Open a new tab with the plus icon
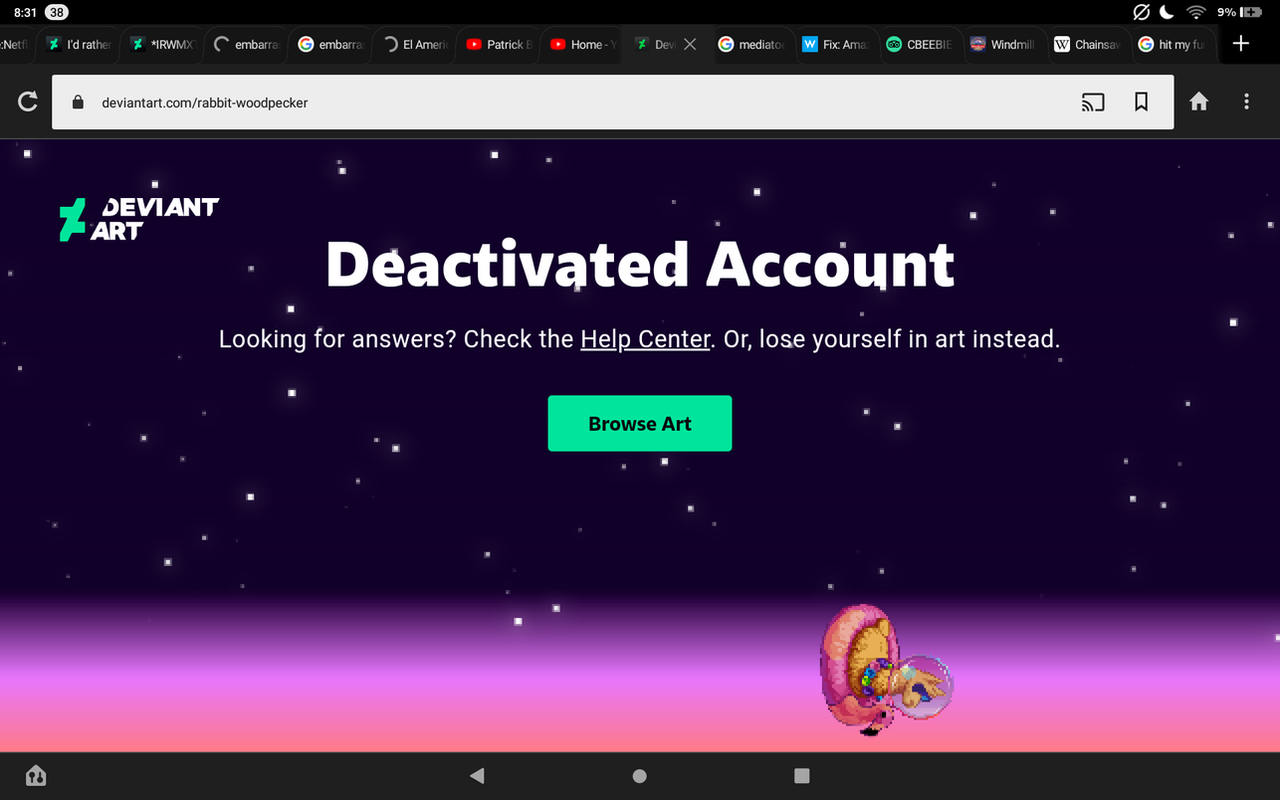This screenshot has height=800, width=1280. pos(1241,44)
